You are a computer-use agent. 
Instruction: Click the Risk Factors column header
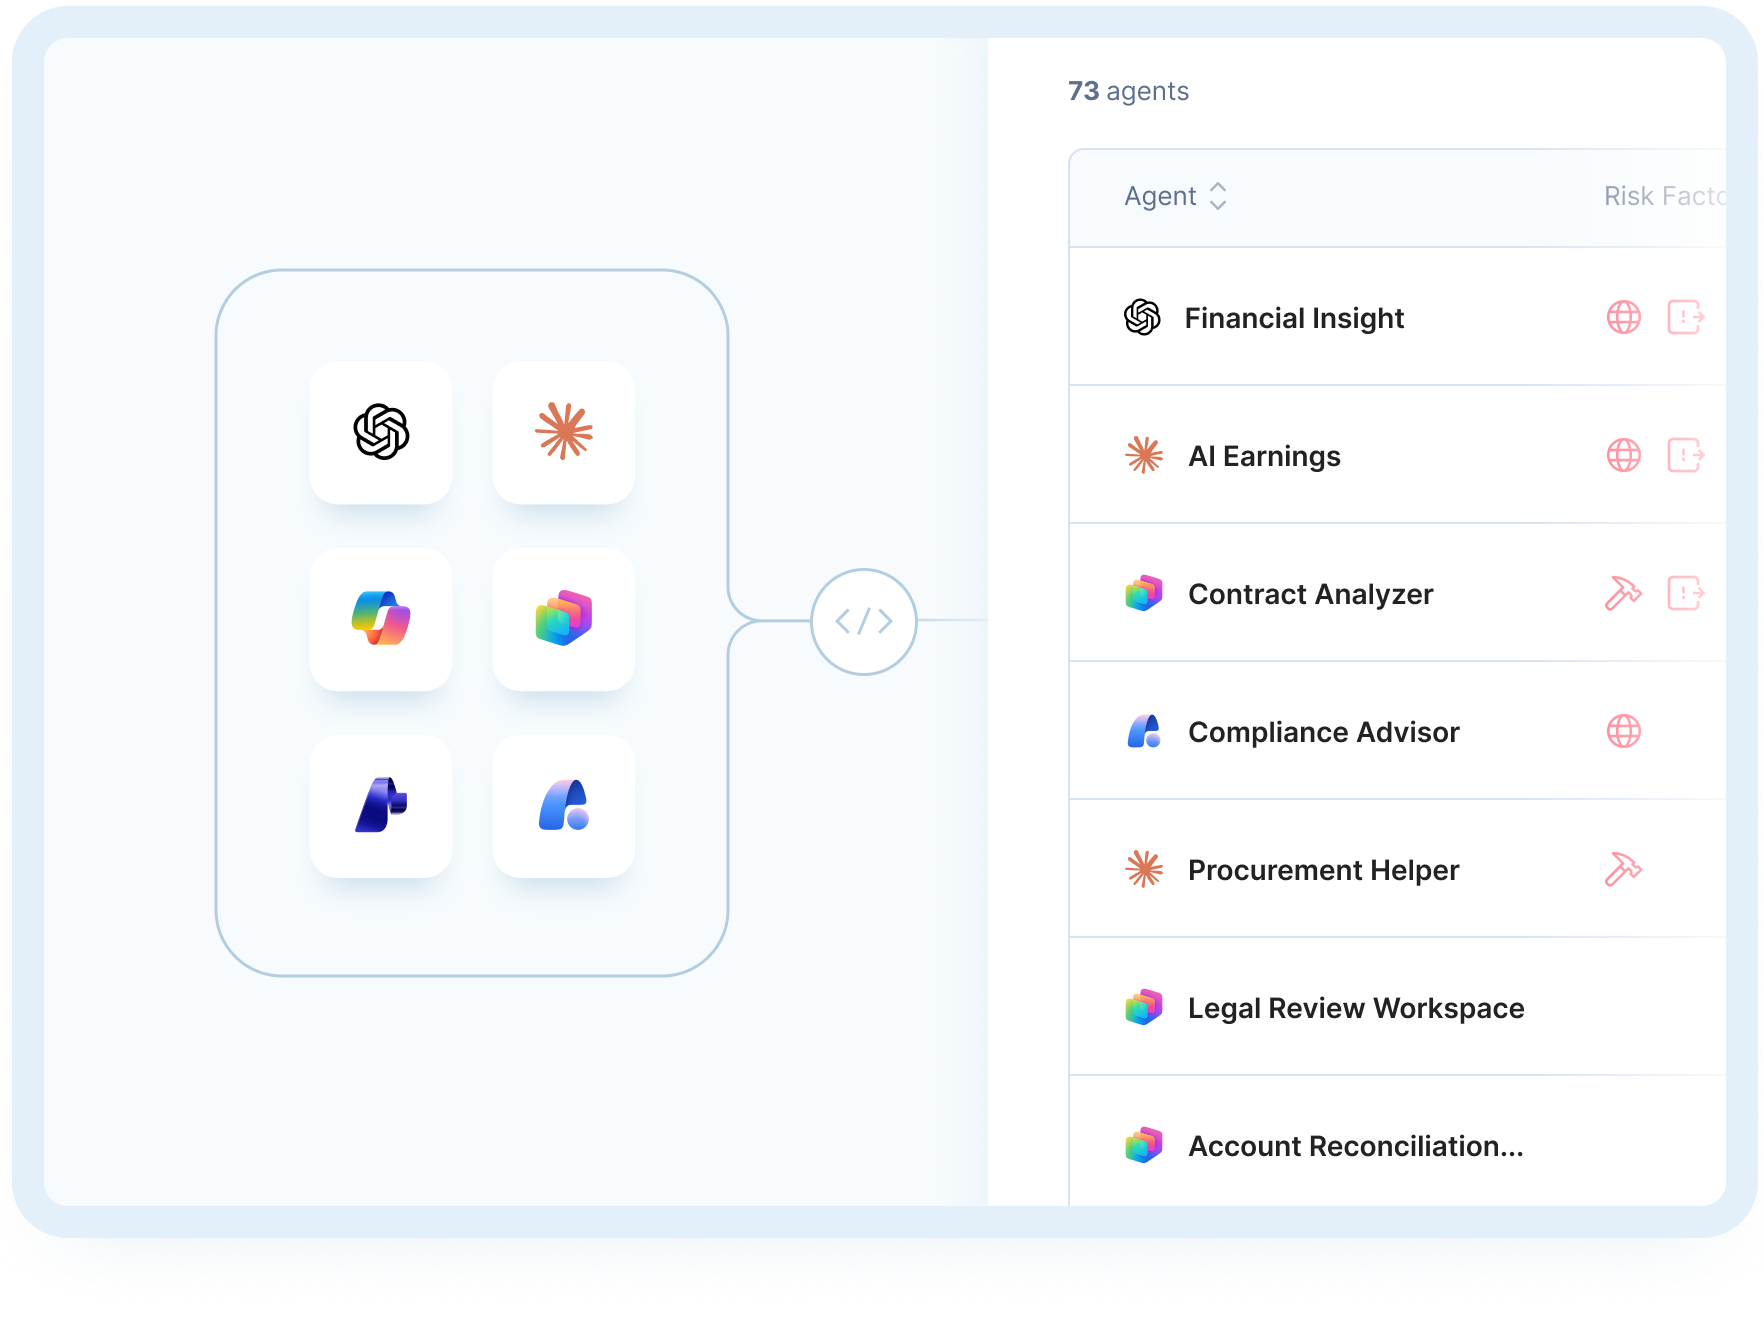tap(1665, 196)
